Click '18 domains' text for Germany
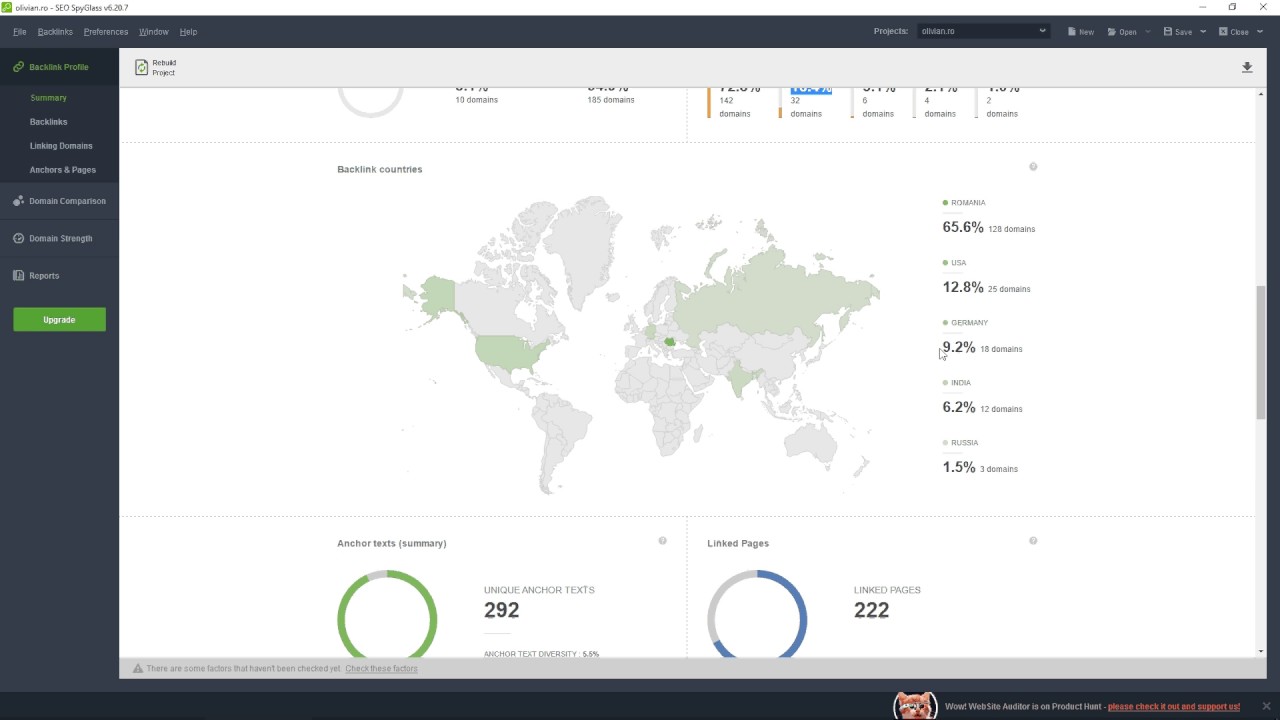This screenshot has height=720, width=1280. pyautogui.click(x=1001, y=349)
